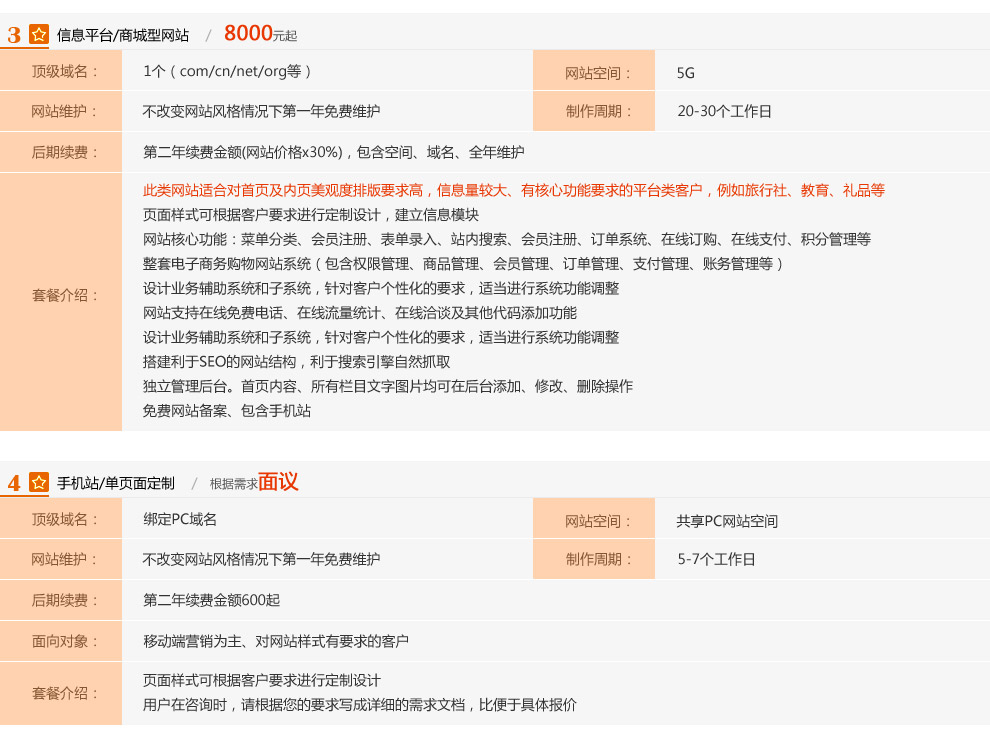This screenshot has width=990, height=744.
Task: Click the 整套电子商务购物网站系统 line
Action: (463, 264)
